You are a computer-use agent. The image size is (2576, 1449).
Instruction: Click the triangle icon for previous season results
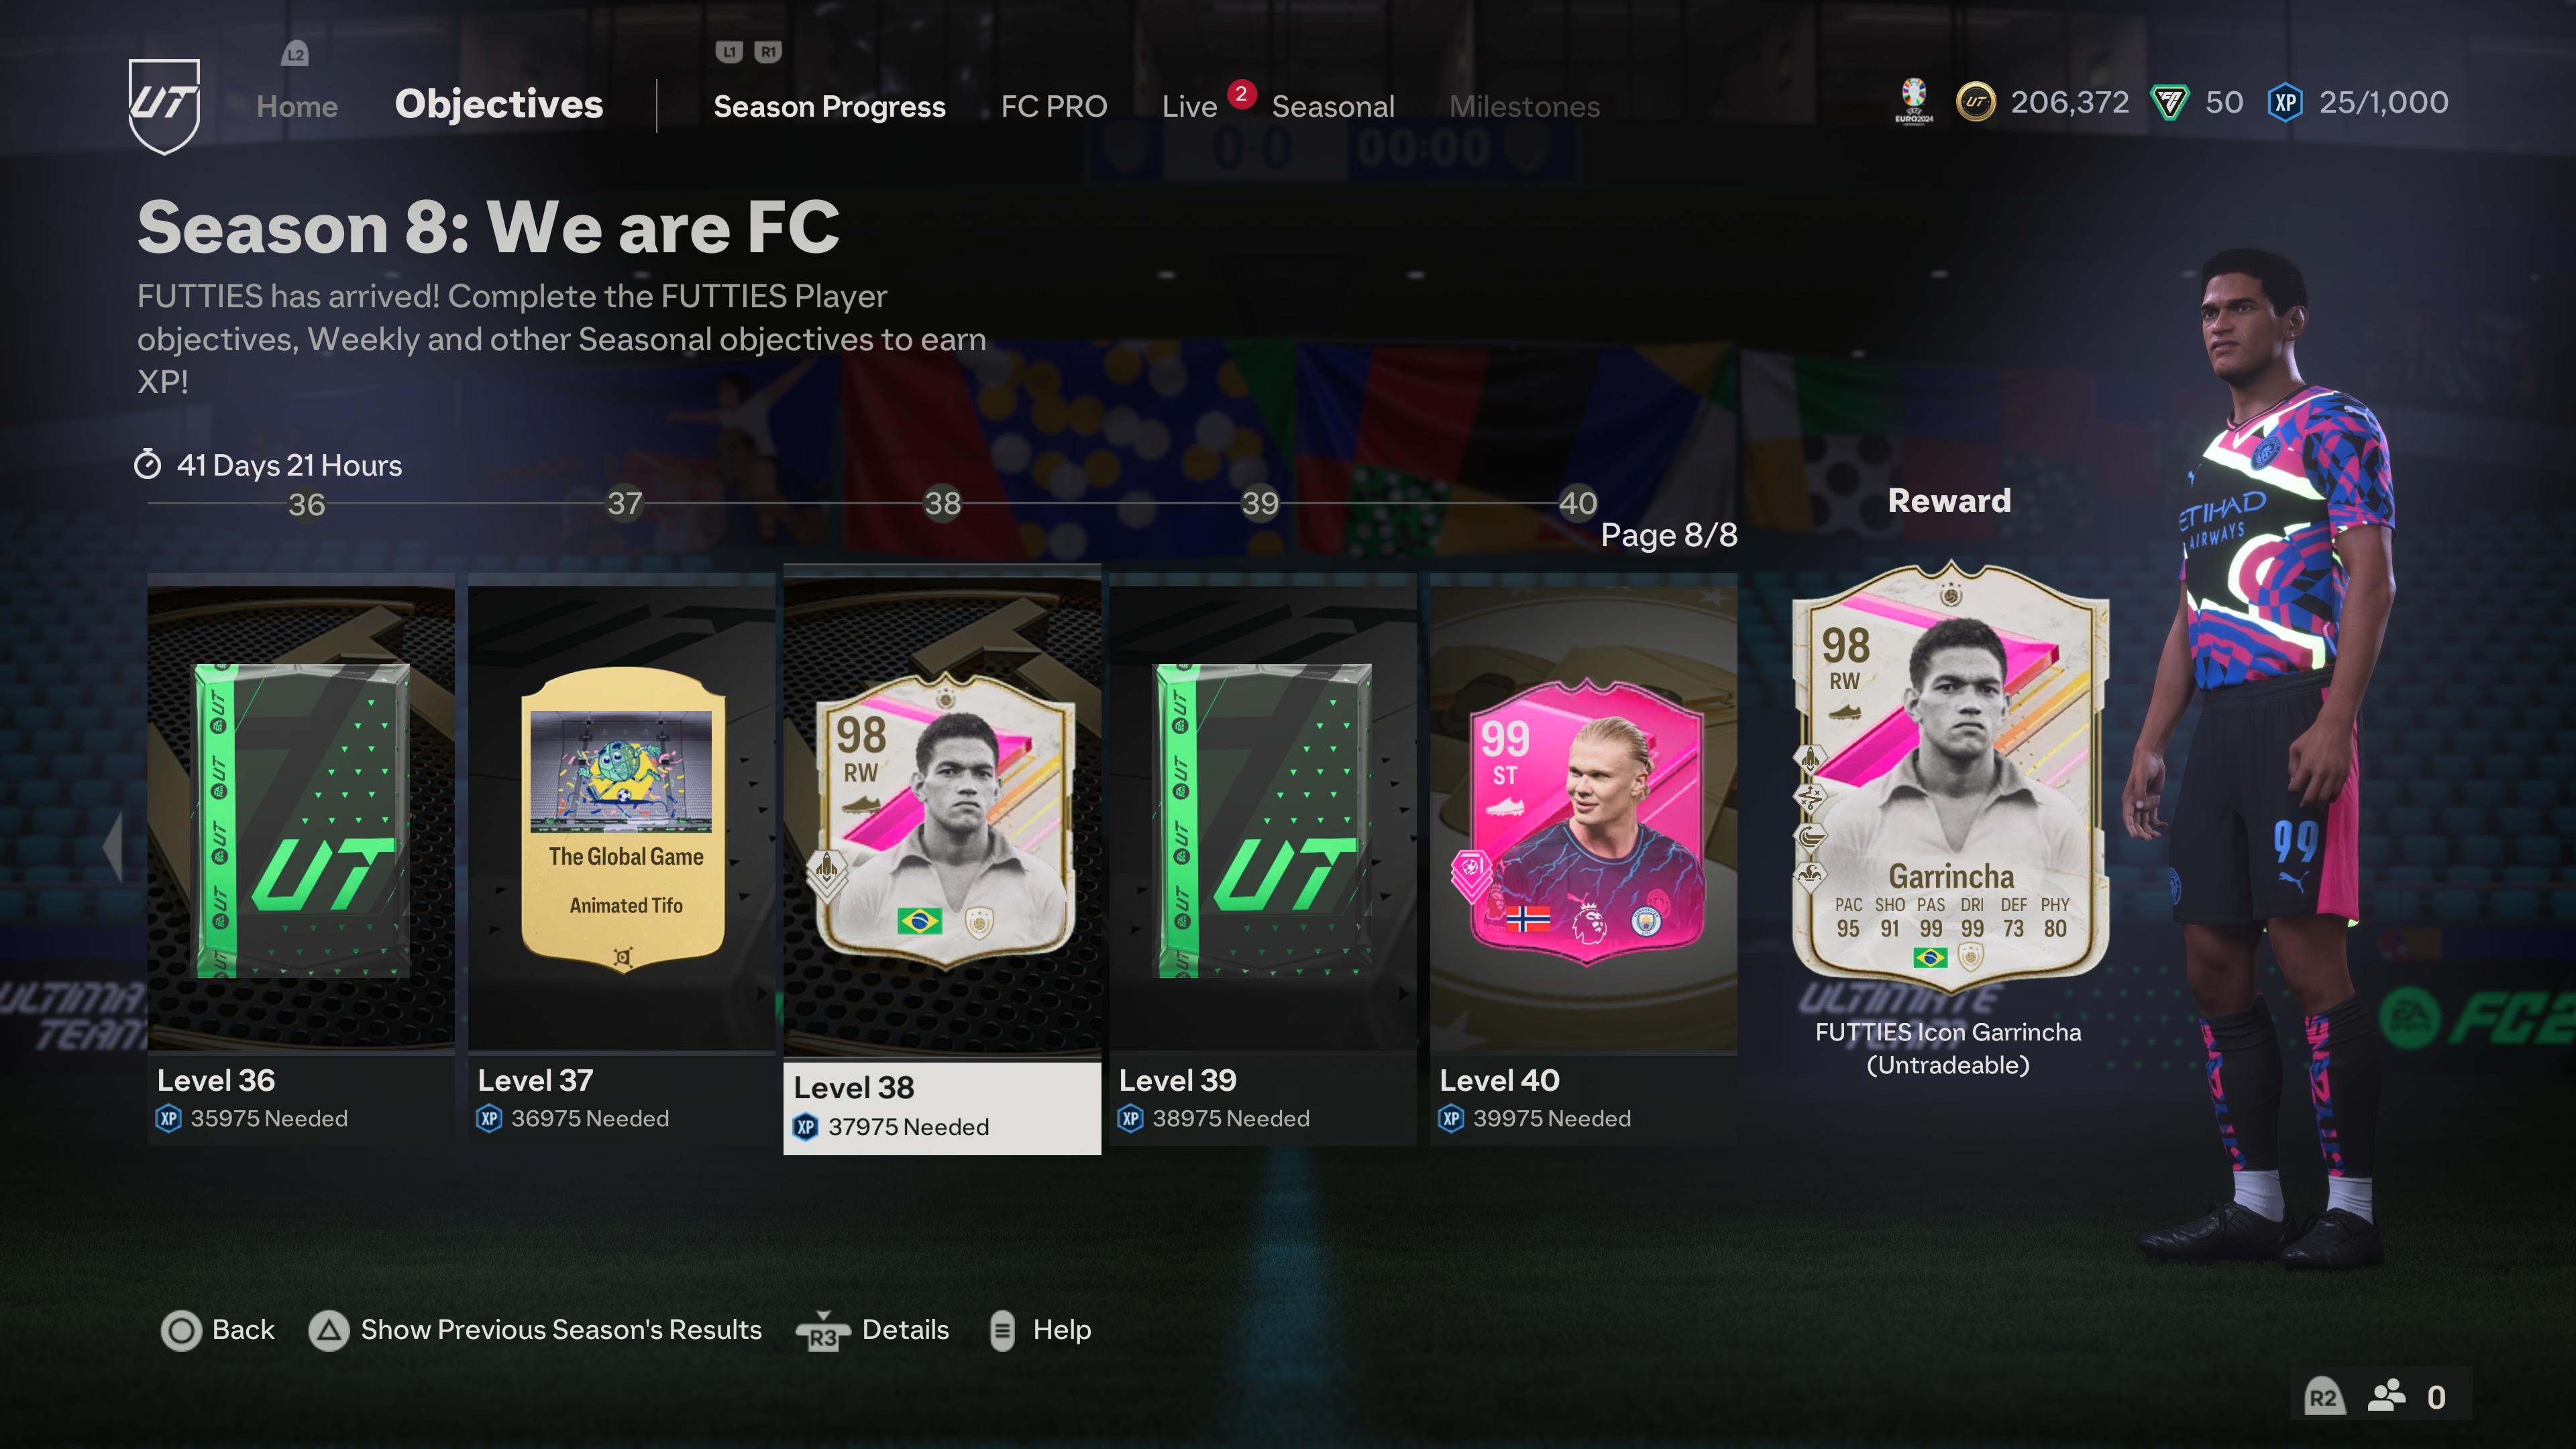point(328,1331)
